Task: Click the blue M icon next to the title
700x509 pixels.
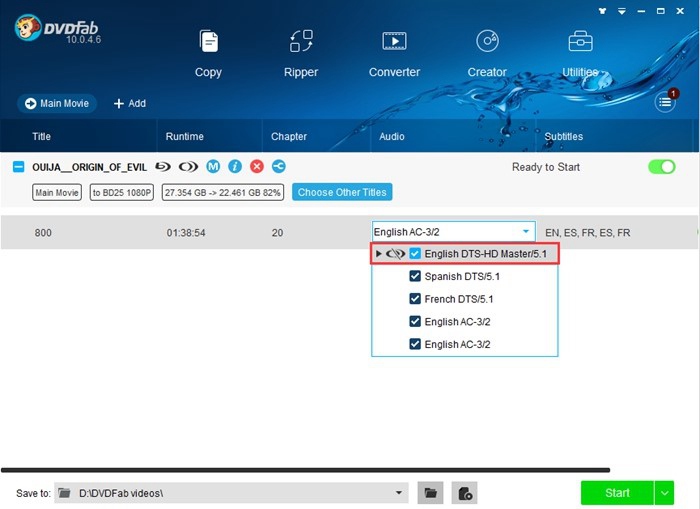Action: click(x=213, y=167)
